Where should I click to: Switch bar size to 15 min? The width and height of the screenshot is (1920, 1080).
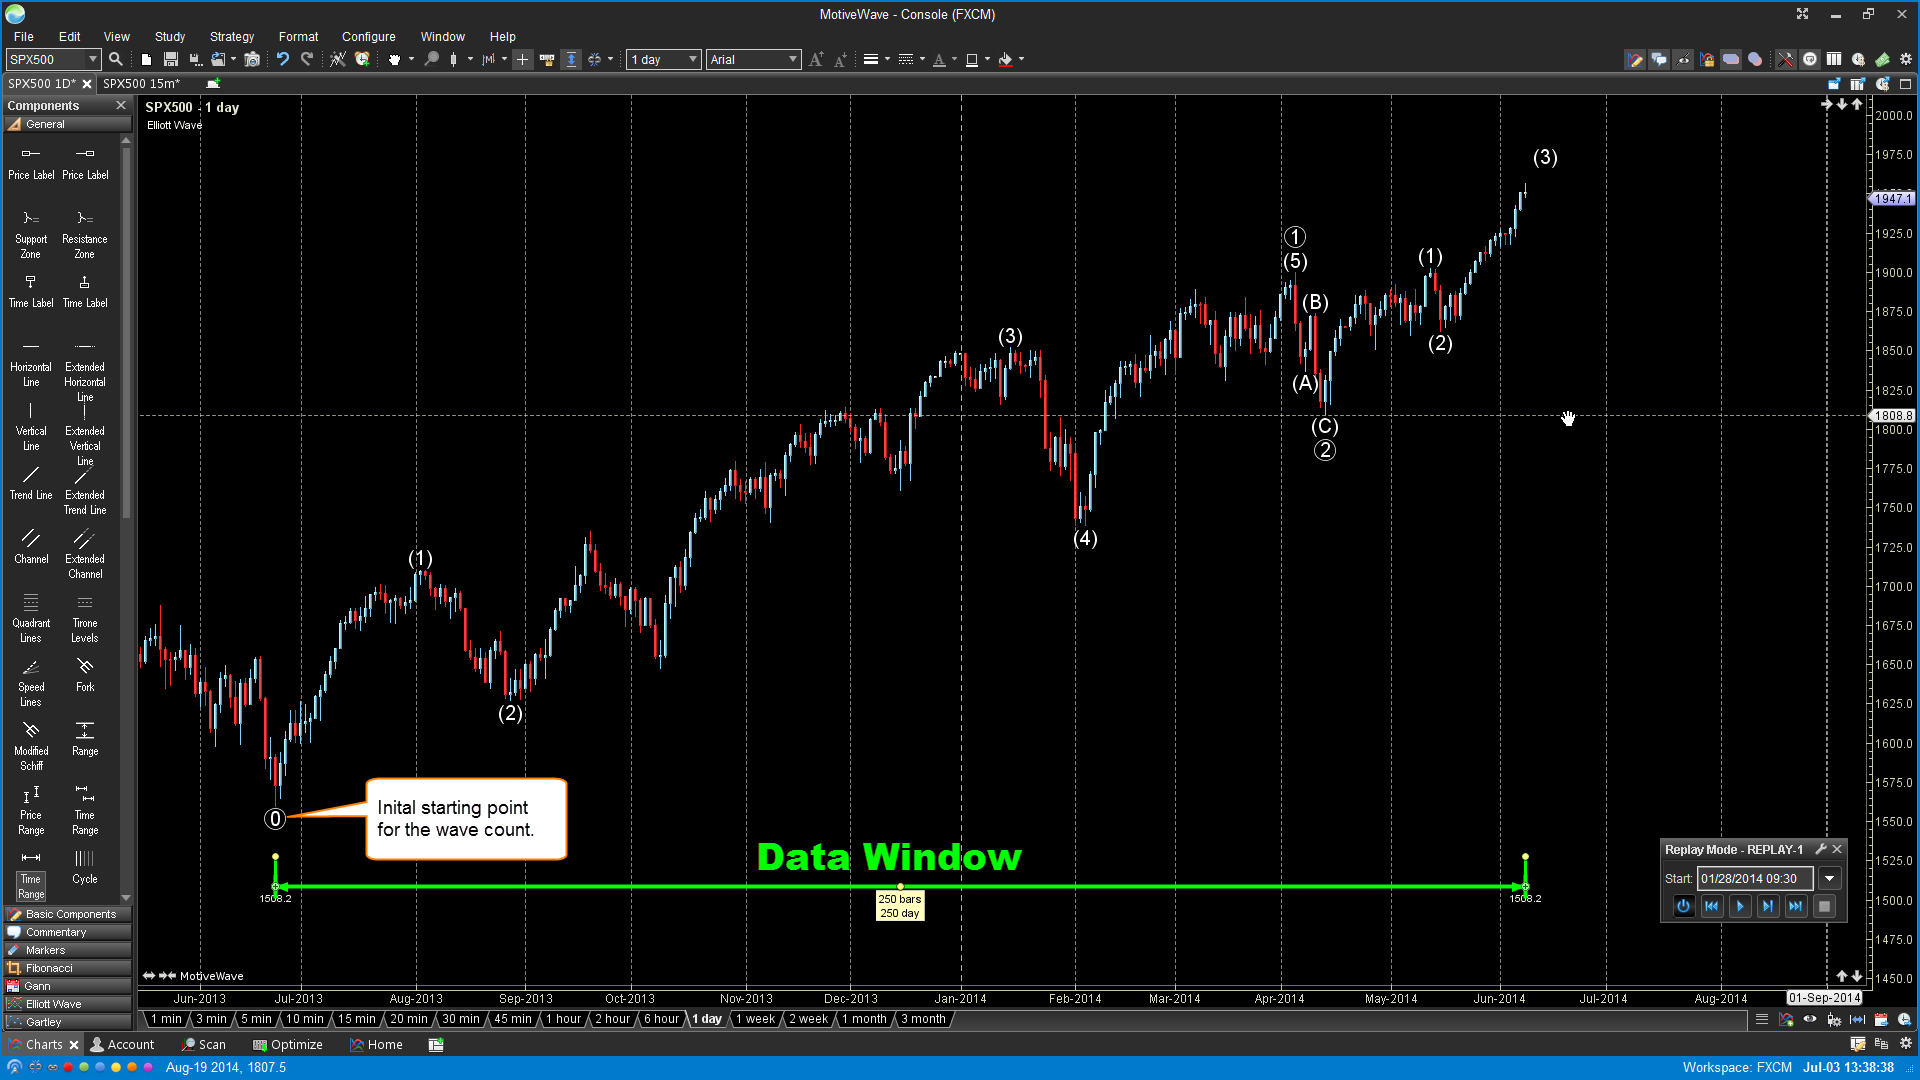[357, 1019]
